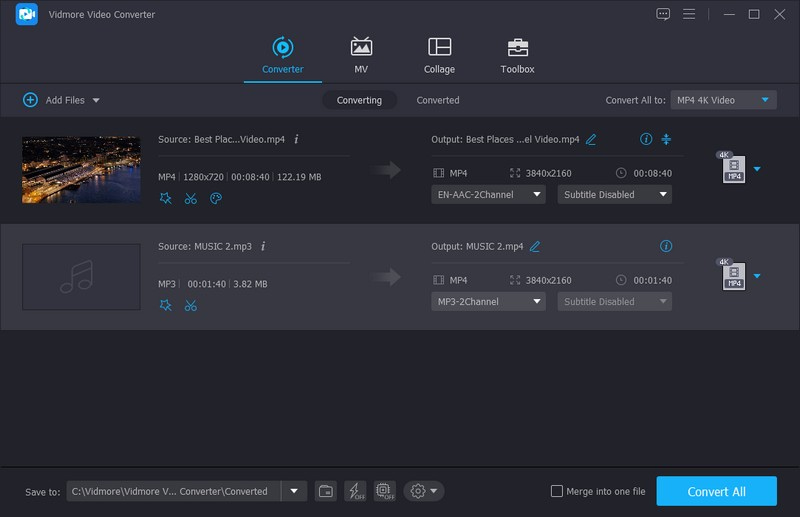Open the feedback chat icon
The image size is (800, 517).
click(663, 14)
